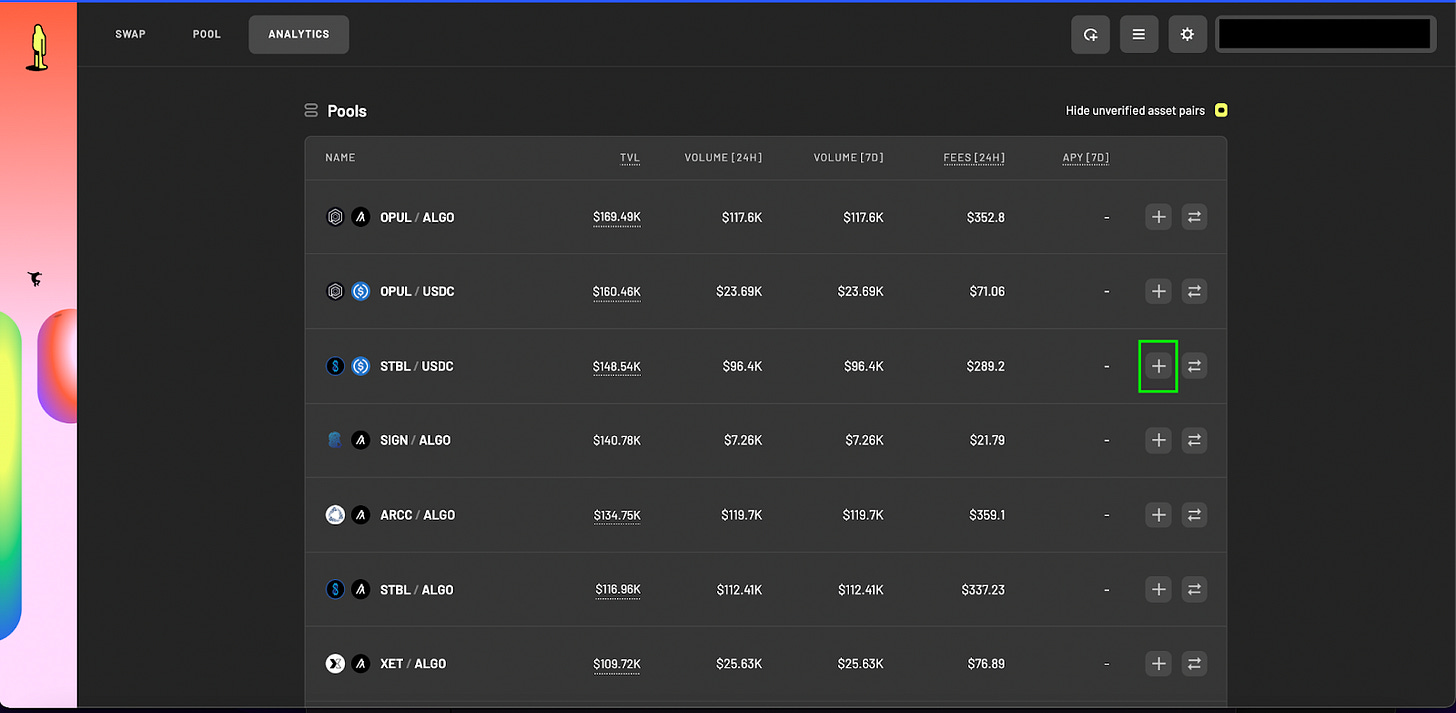Open the refresh-plus icon in header

pyautogui.click(x=1090, y=34)
